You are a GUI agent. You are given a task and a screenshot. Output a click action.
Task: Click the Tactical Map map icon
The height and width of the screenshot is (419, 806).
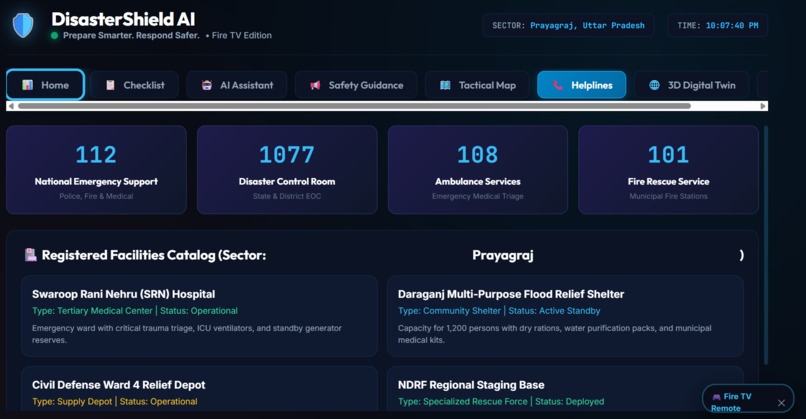[445, 85]
